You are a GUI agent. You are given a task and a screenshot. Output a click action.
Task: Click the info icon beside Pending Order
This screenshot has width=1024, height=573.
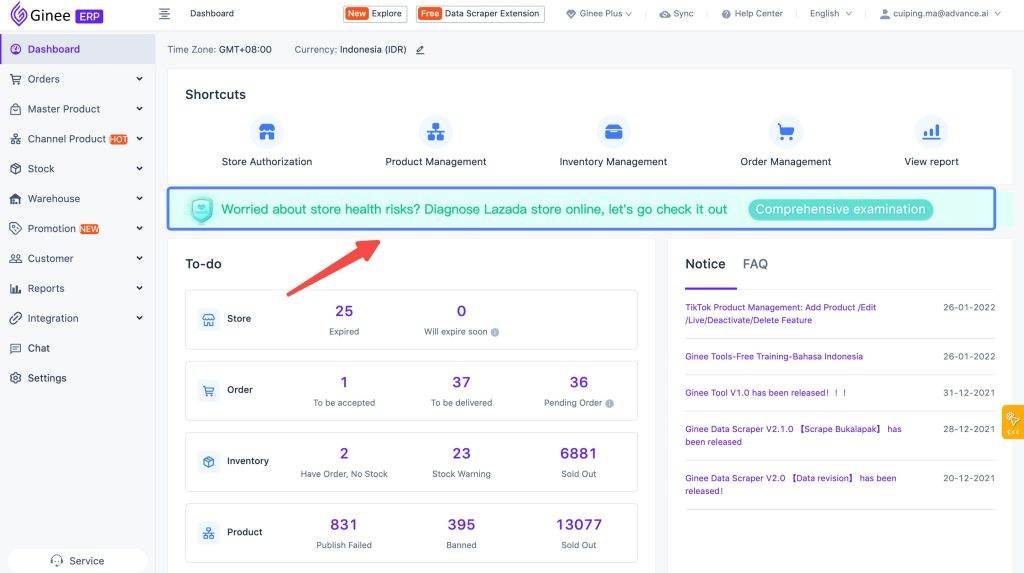(x=609, y=403)
